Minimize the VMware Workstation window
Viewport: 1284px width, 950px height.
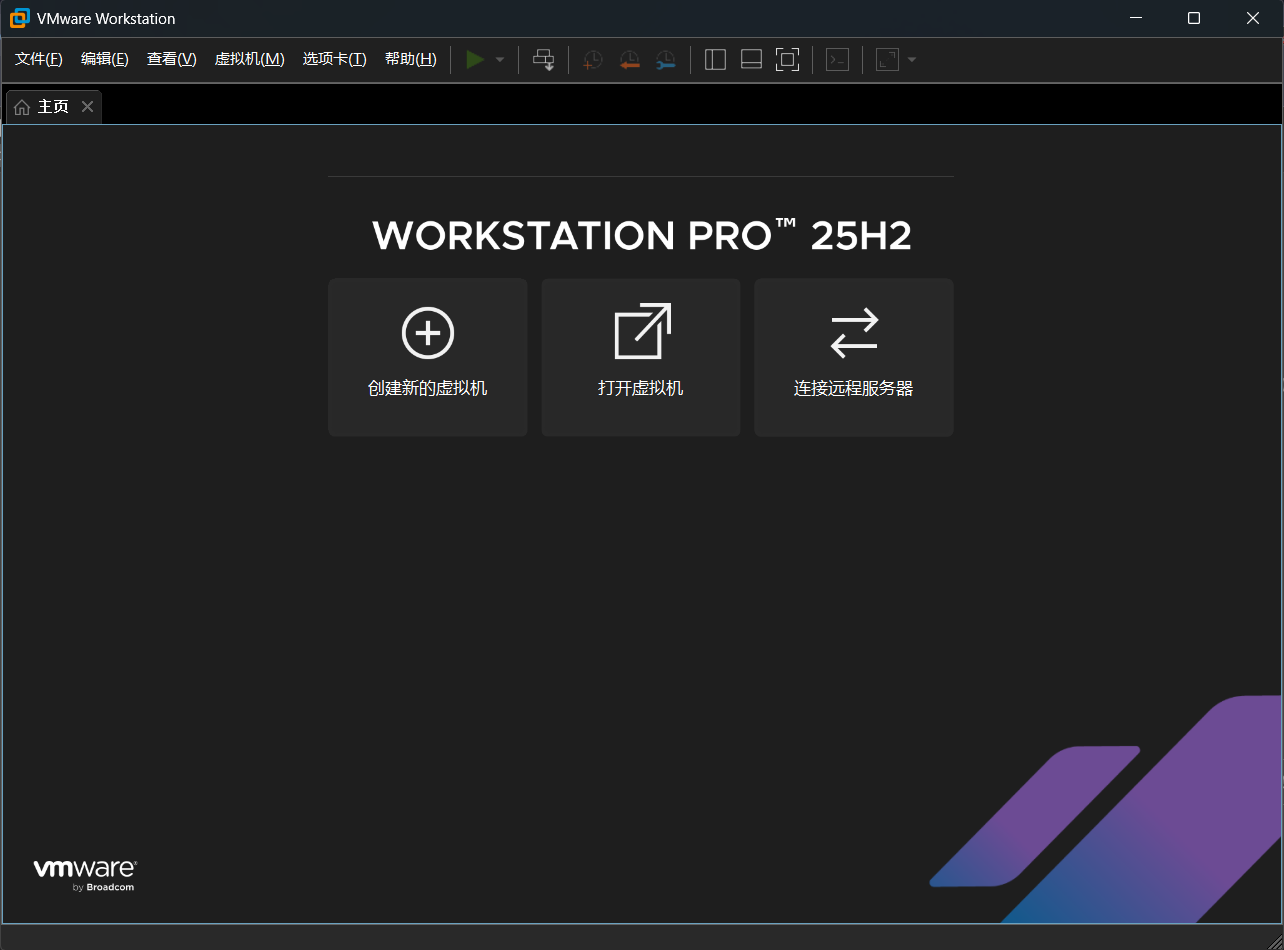click(x=1135, y=18)
